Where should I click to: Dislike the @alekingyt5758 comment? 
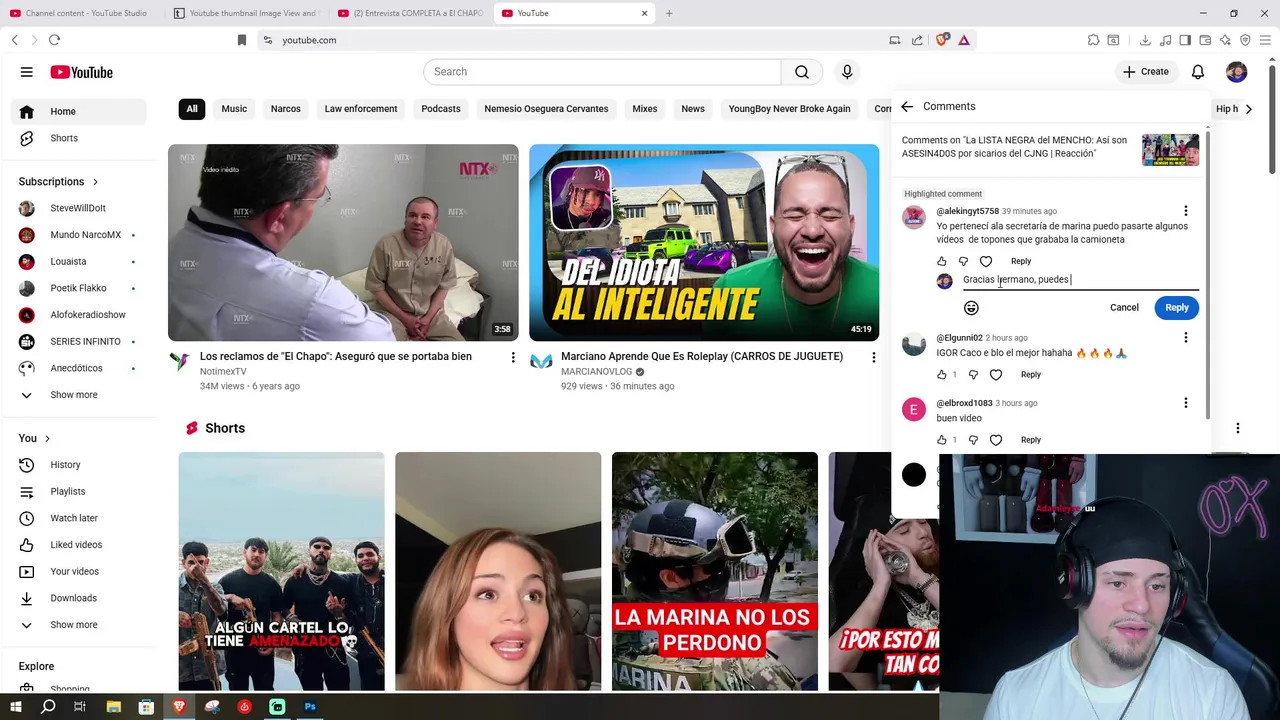click(964, 261)
